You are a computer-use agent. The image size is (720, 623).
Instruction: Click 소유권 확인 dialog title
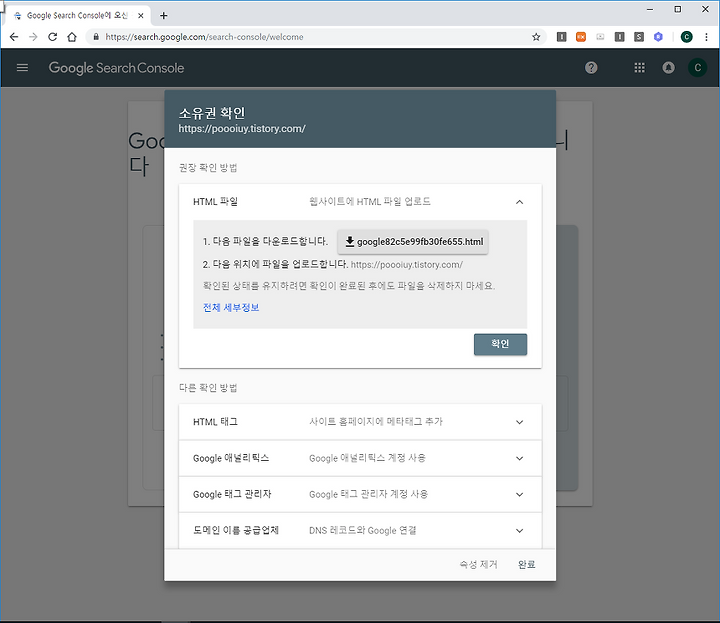pos(212,113)
